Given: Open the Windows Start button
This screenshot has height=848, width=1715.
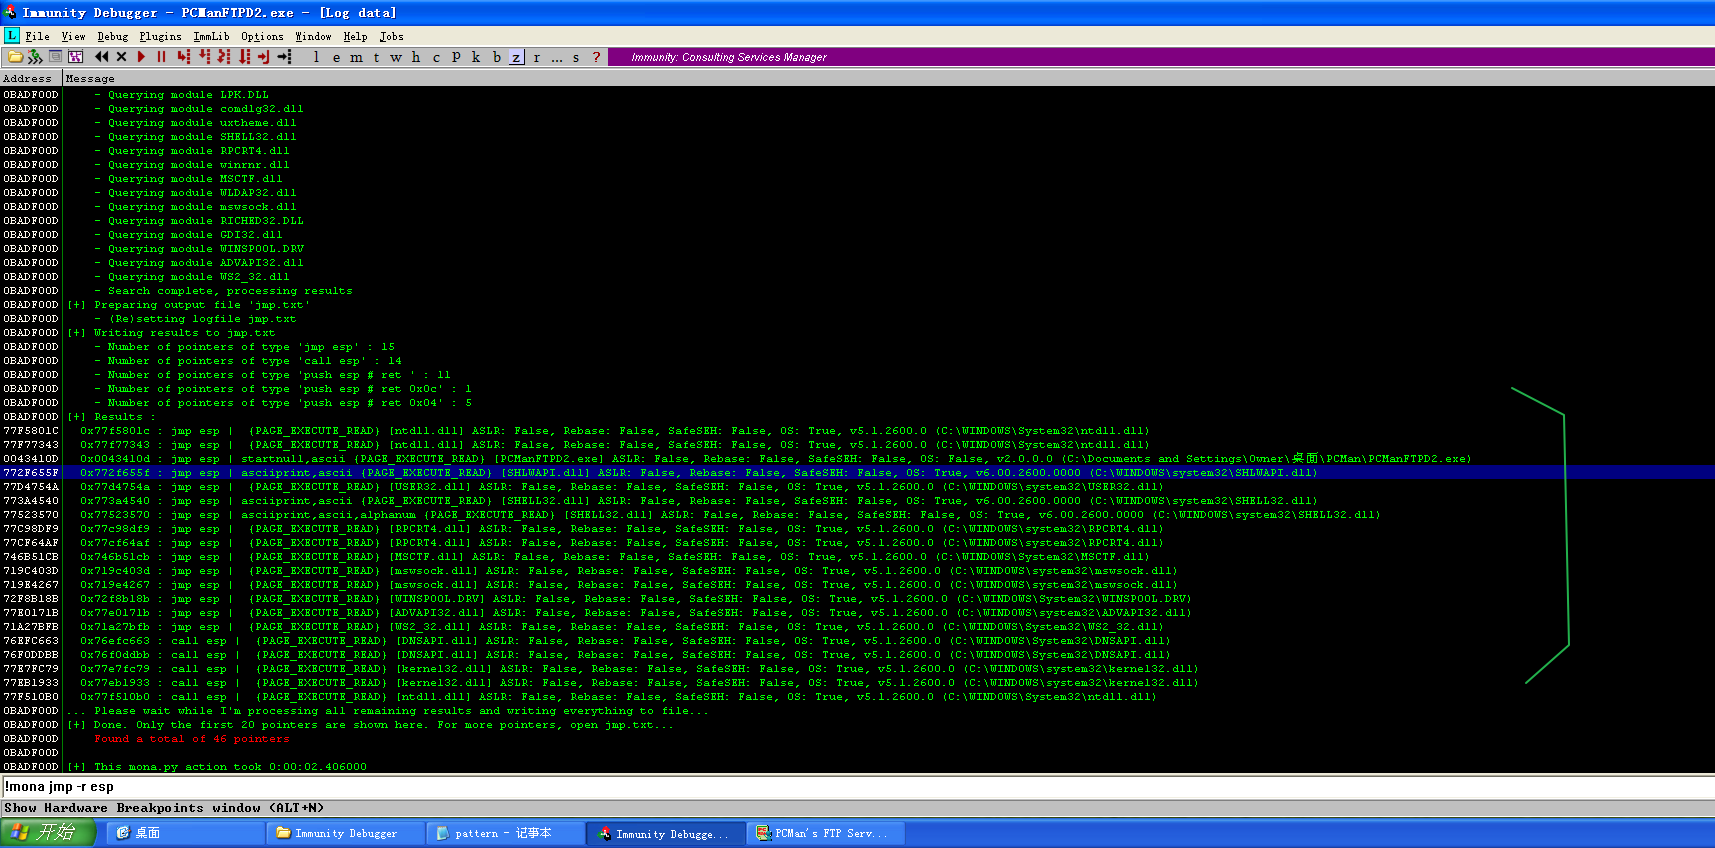Looking at the screenshot, I should (48, 832).
